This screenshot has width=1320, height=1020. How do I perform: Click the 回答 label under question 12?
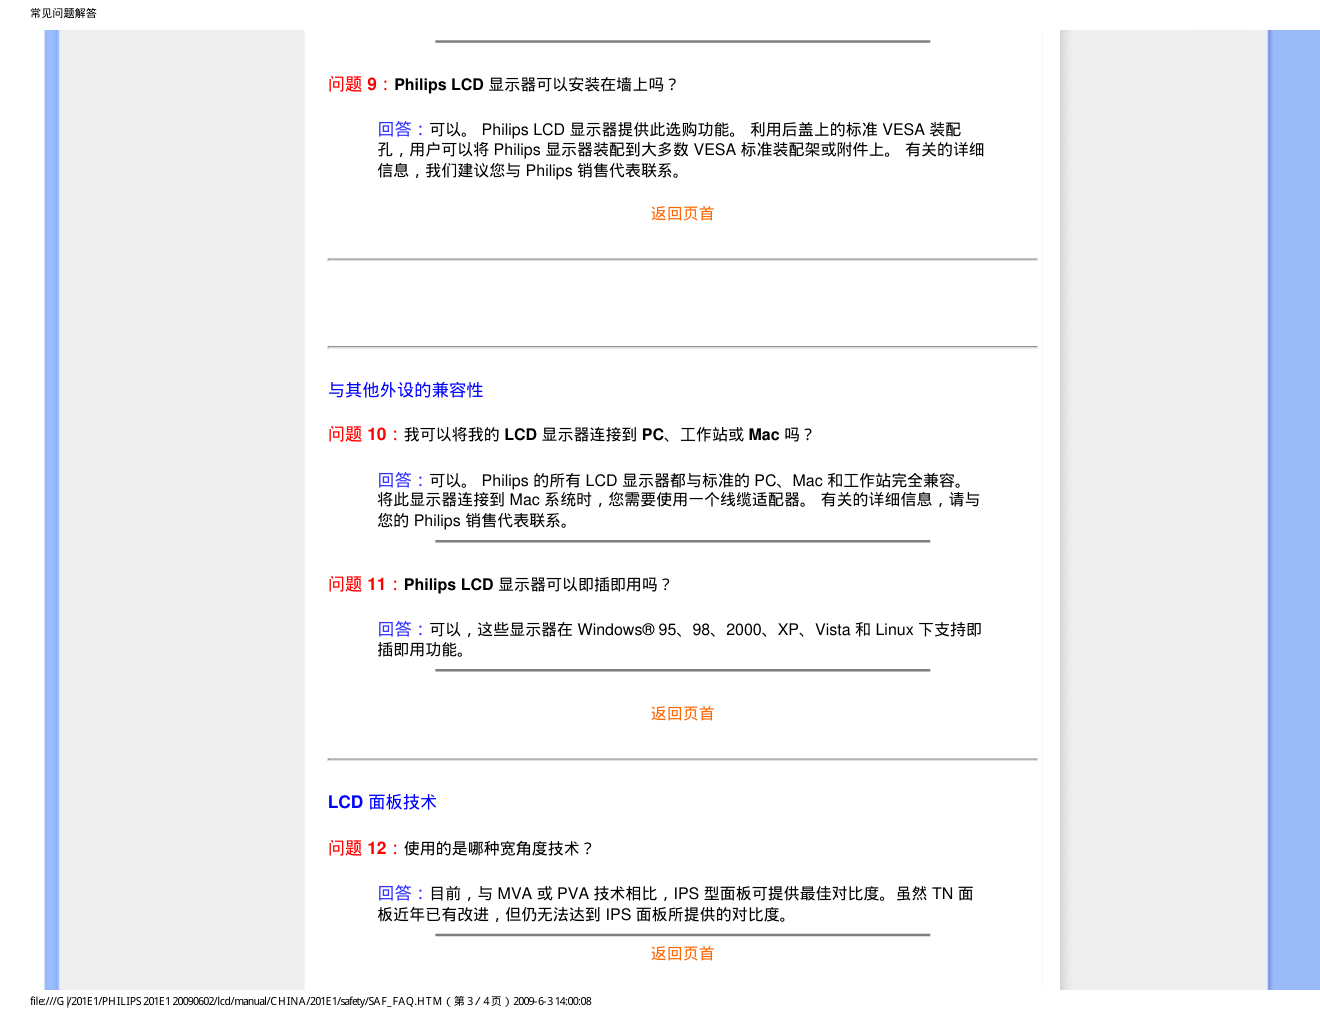point(402,893)
